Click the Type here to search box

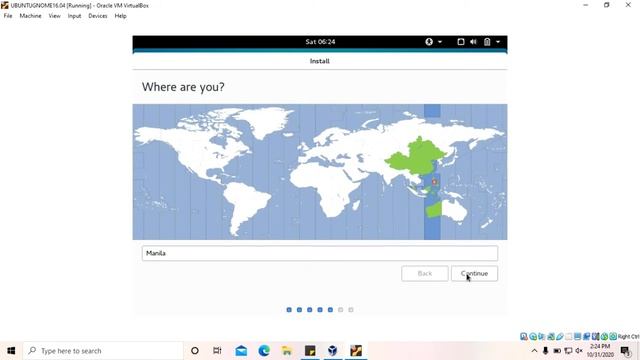point(103,351)
